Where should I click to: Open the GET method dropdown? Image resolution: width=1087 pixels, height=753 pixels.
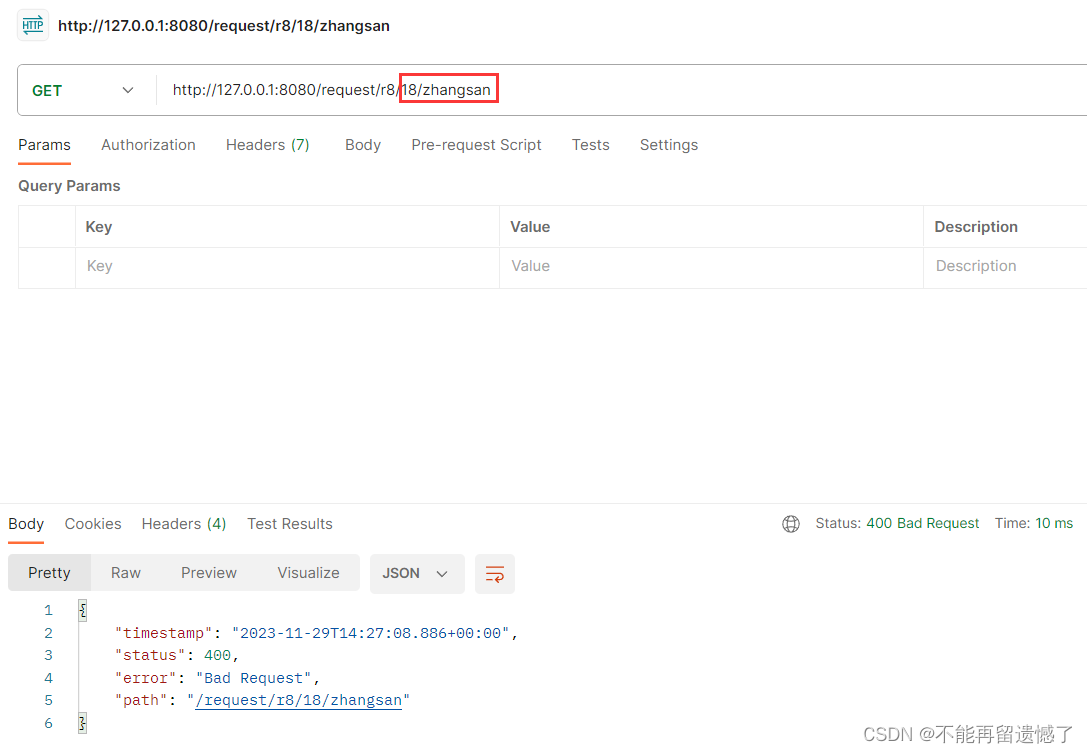[x=82, y=90]
